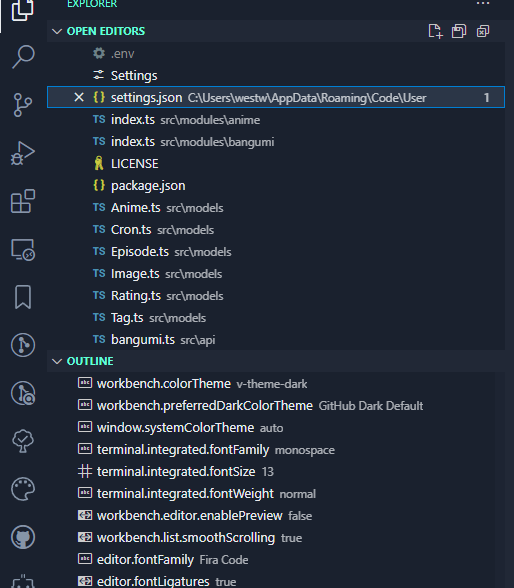The image size is (514, 588).
Task: Open Run and Debug view
Action: tap(22, 153)
